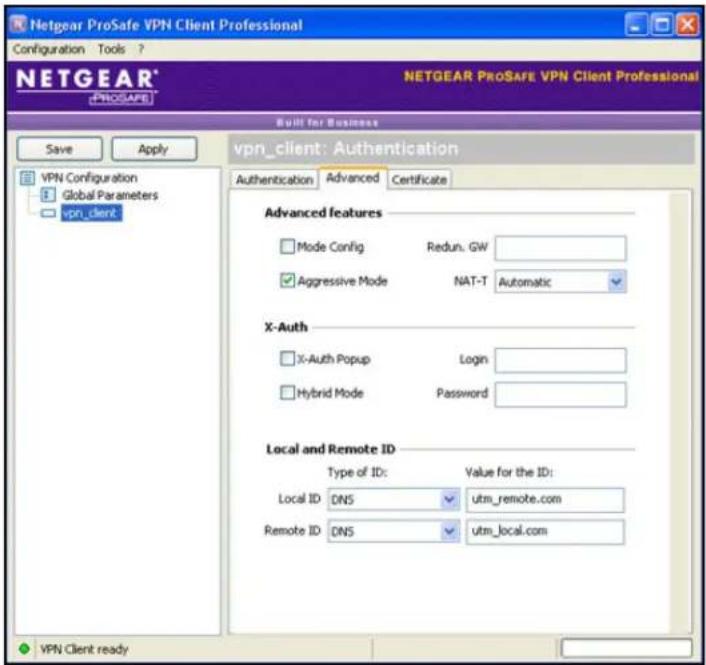Open the Tools menu

[111, 49]
